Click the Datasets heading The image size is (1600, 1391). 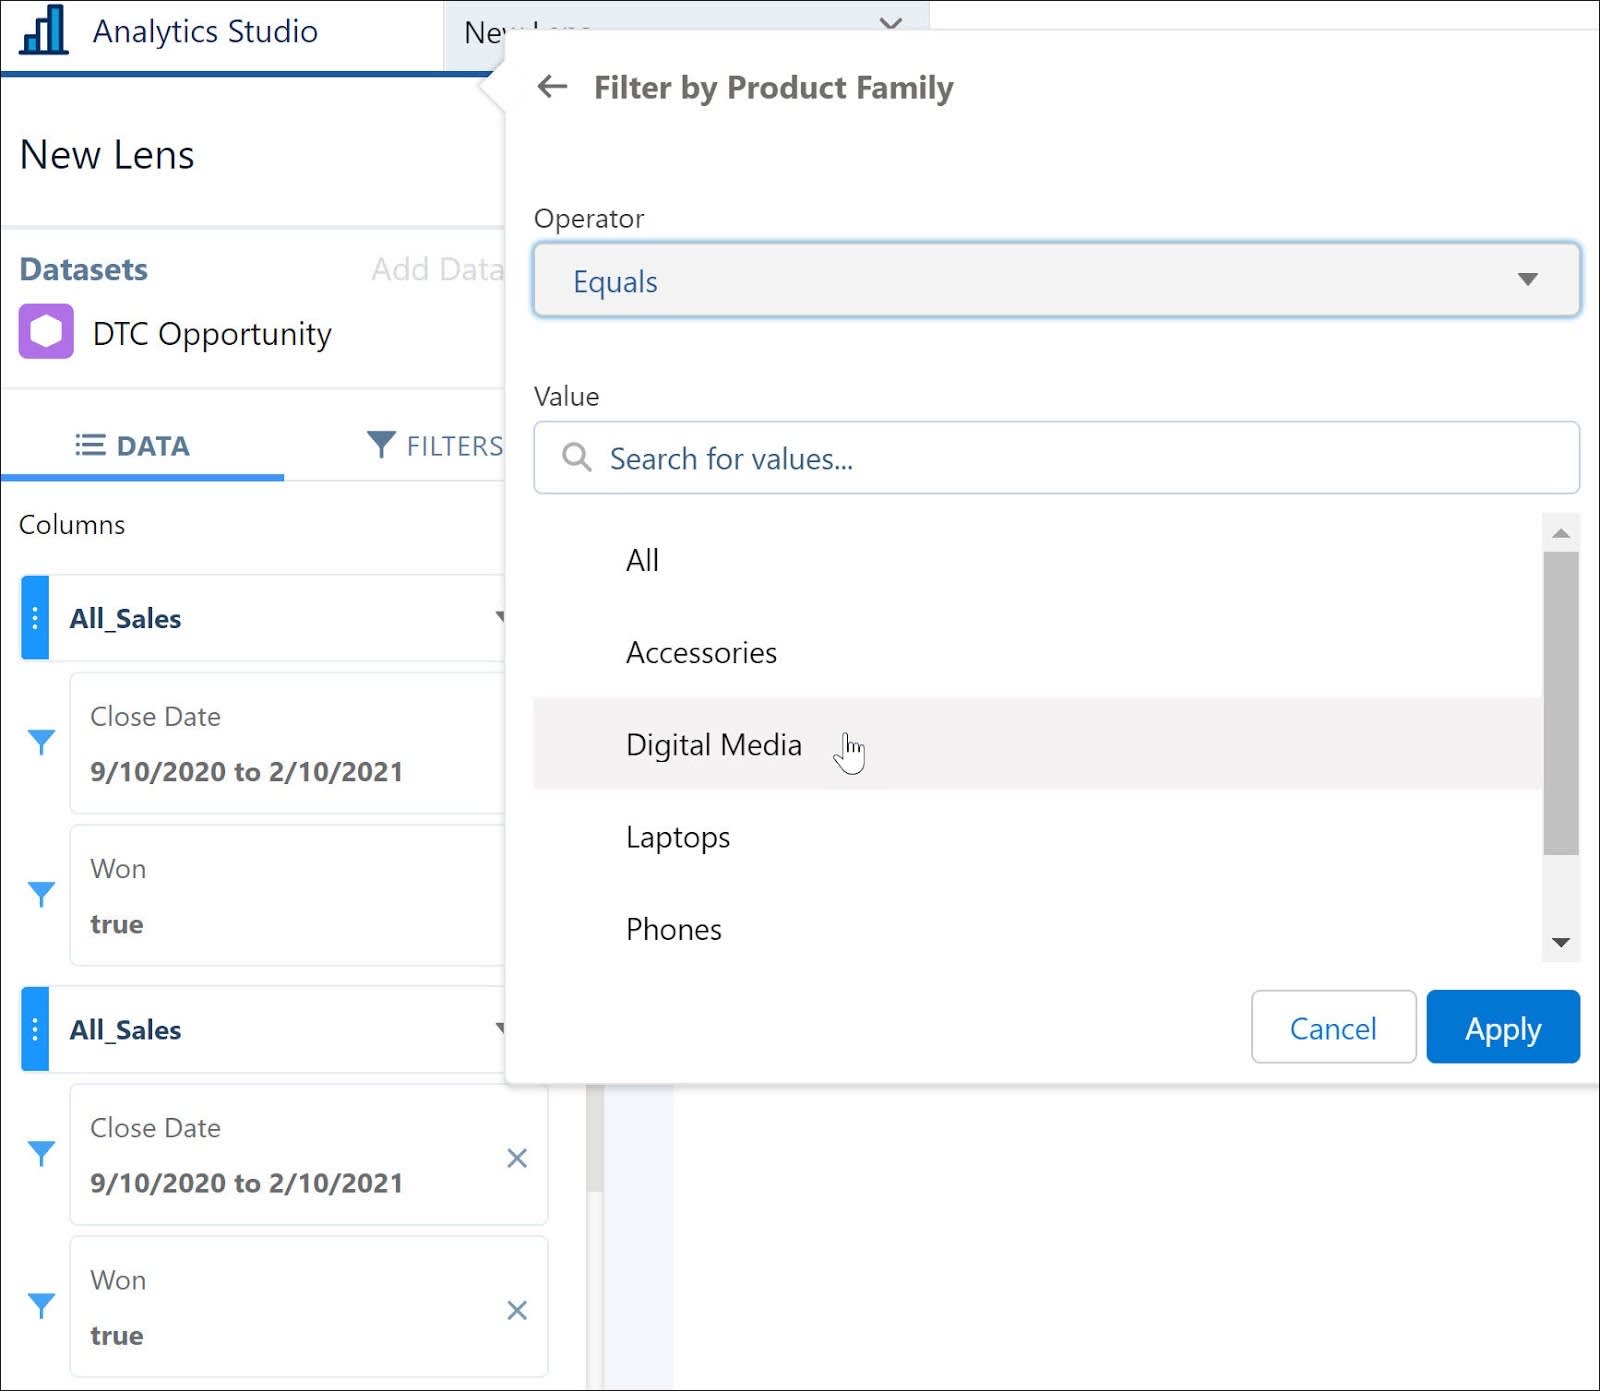tap(84, 269)
